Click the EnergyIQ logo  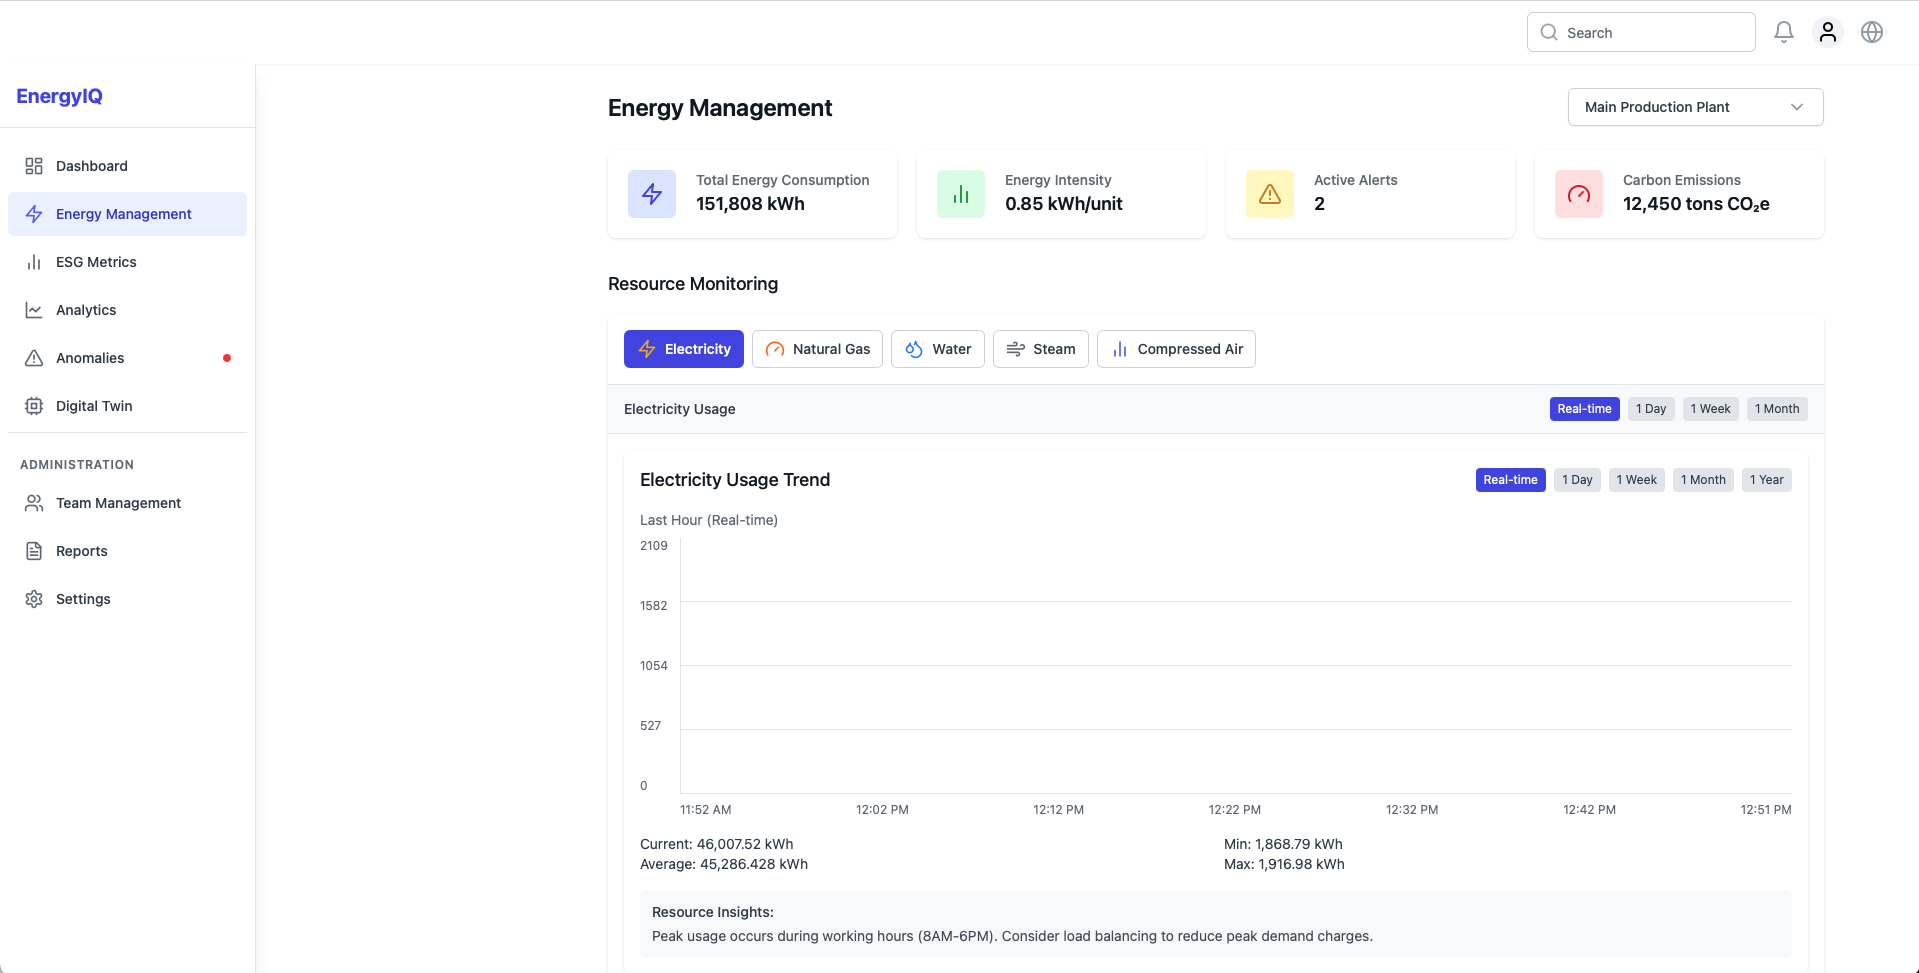pyautogui.click(x=60, y=96)
